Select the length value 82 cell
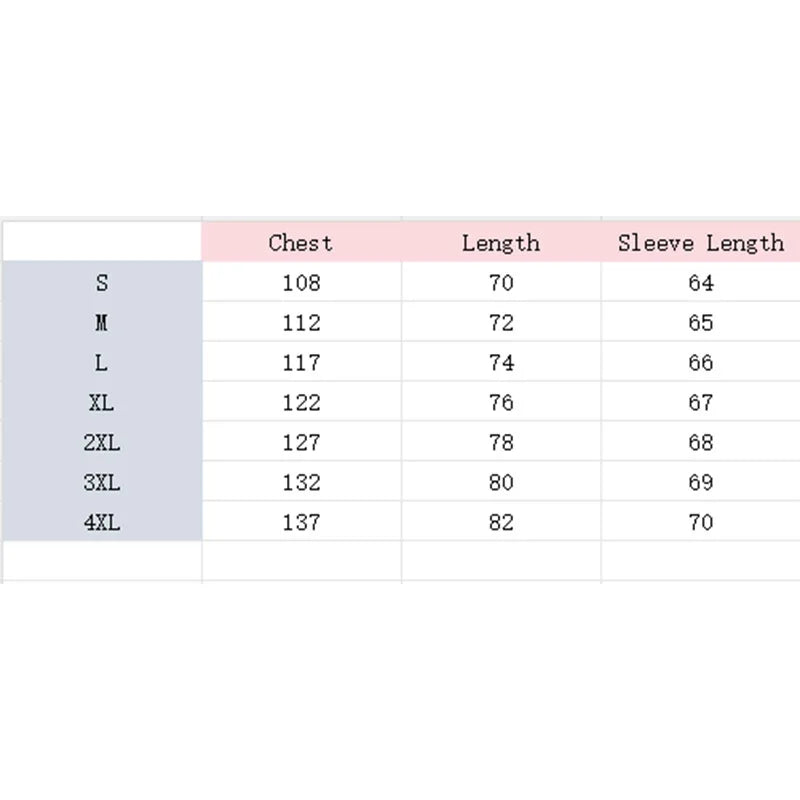Screen dimensions: 800x800 tap(501, 522)
